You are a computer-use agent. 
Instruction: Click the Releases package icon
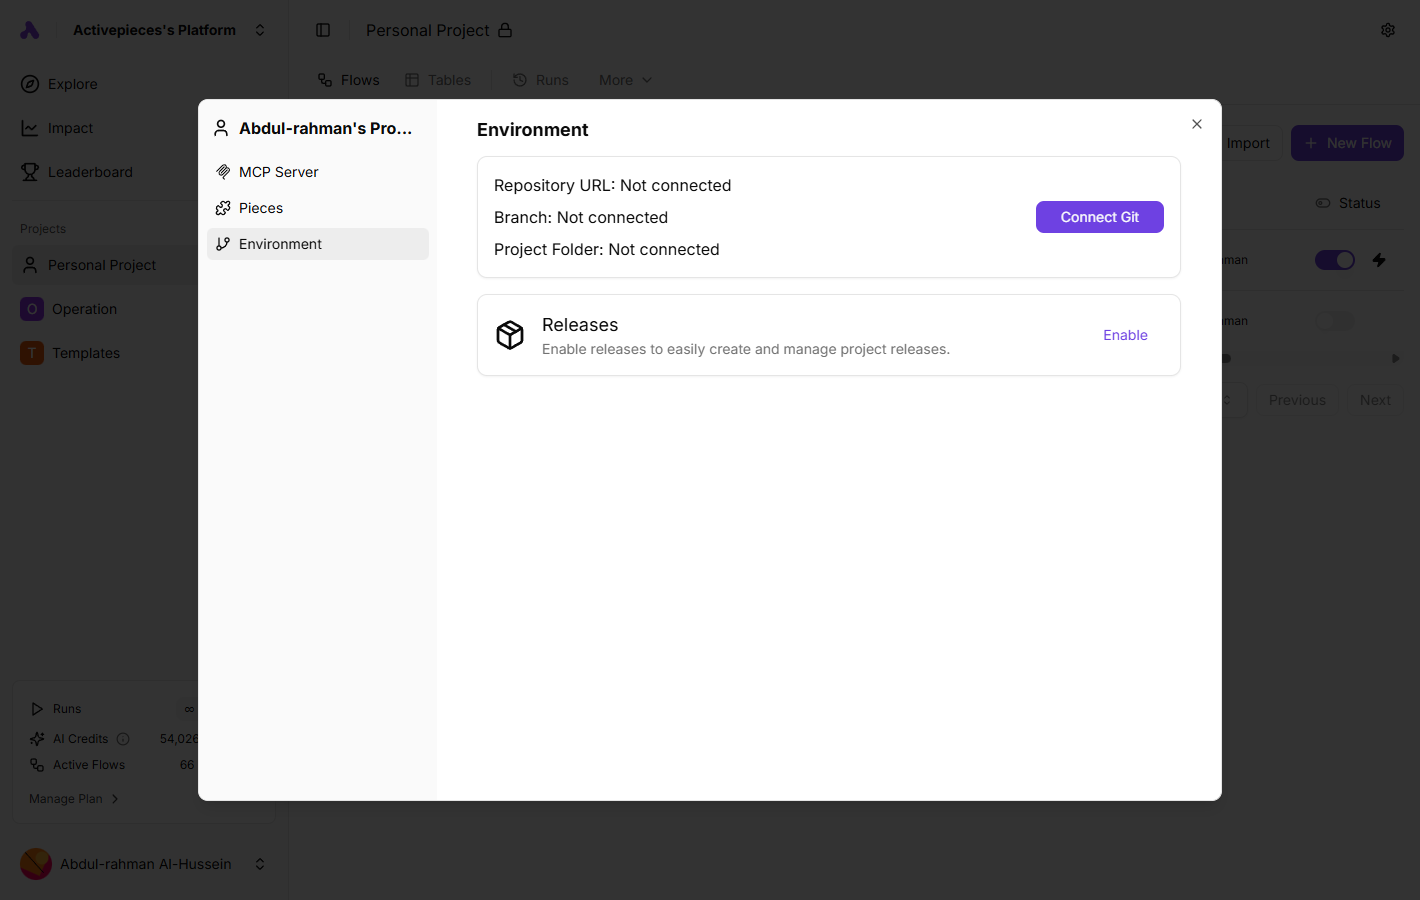point(510,335)
